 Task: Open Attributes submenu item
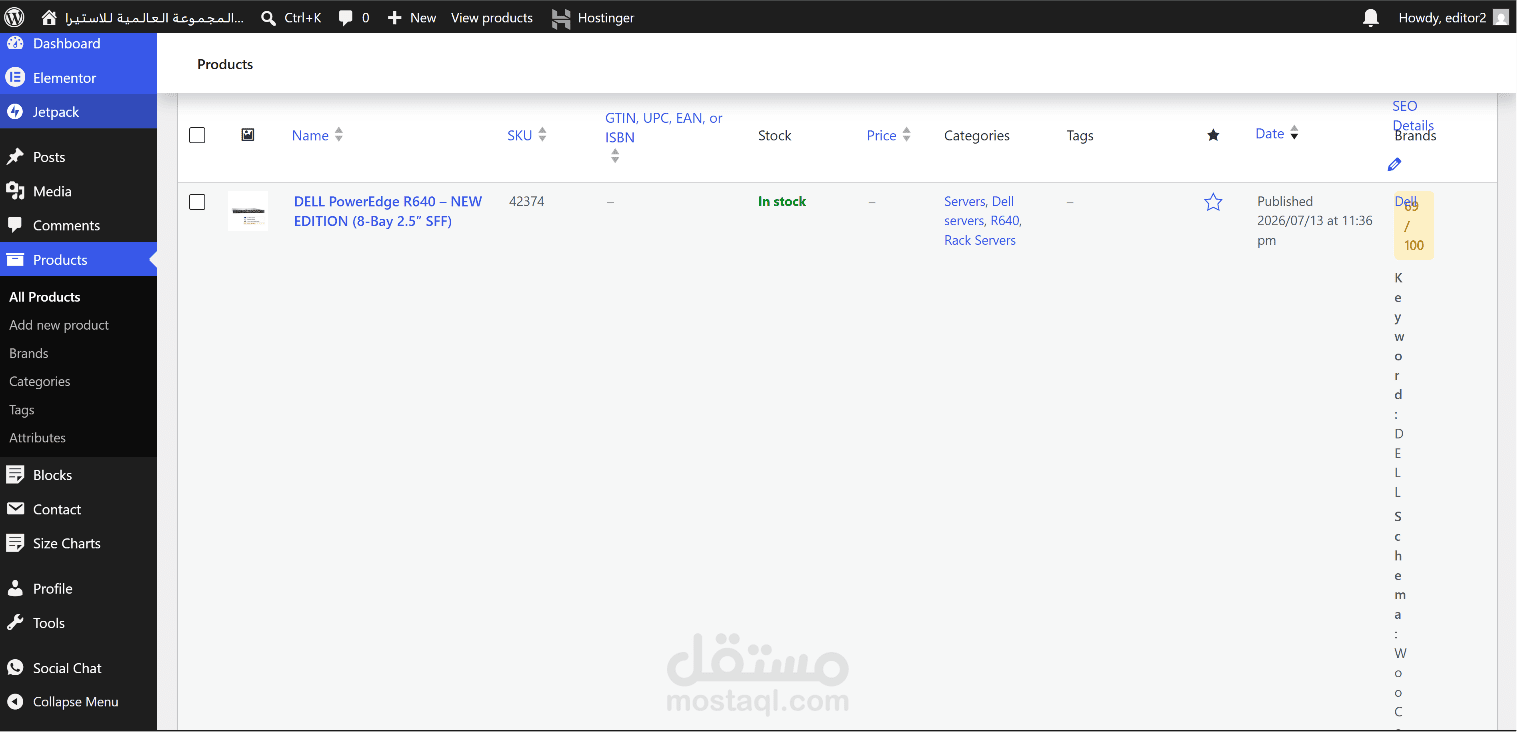pos(38,437)
